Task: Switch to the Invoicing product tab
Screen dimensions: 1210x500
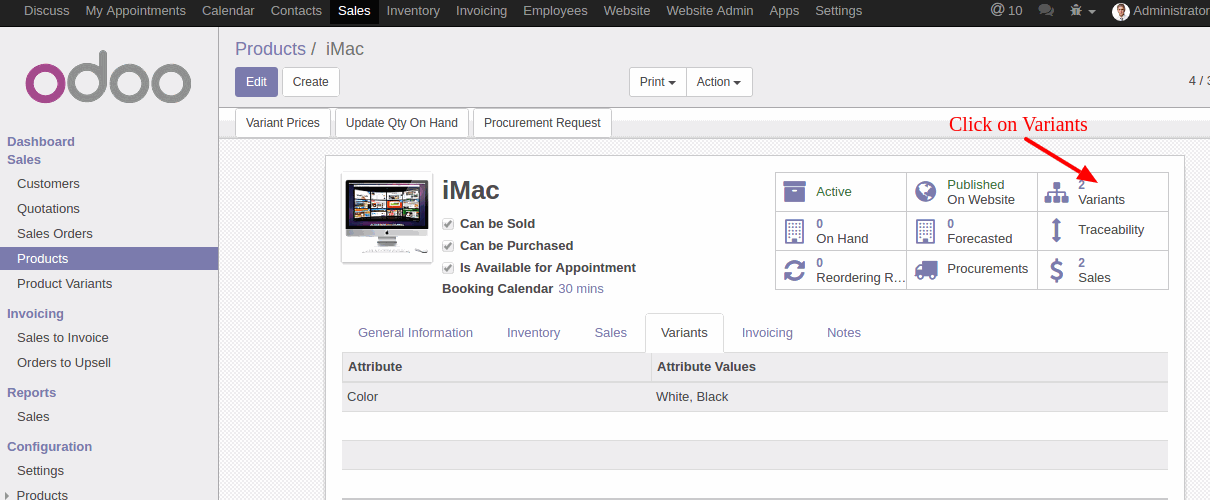Action: 767,333
